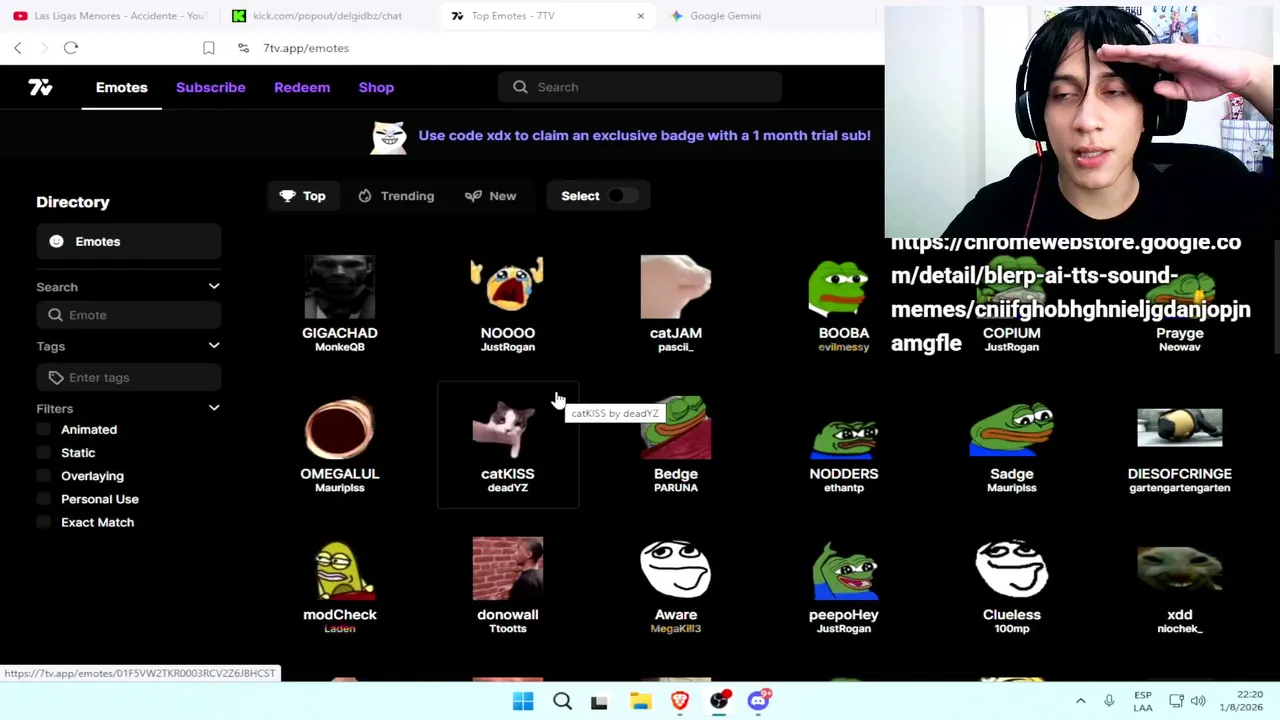Viewport: 1280px width, 720px height.
Task: Click the magnifier icon in the header search
Action: tap(520, 87)
